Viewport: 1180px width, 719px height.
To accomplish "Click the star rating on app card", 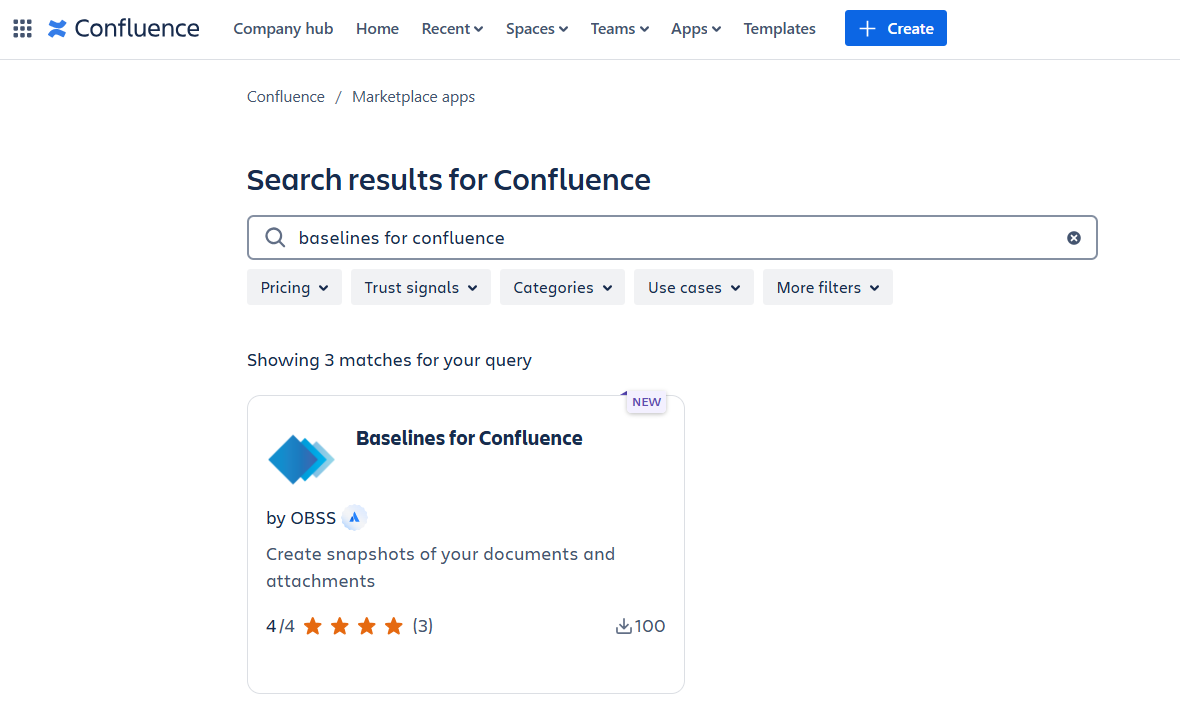I will 352,626.
